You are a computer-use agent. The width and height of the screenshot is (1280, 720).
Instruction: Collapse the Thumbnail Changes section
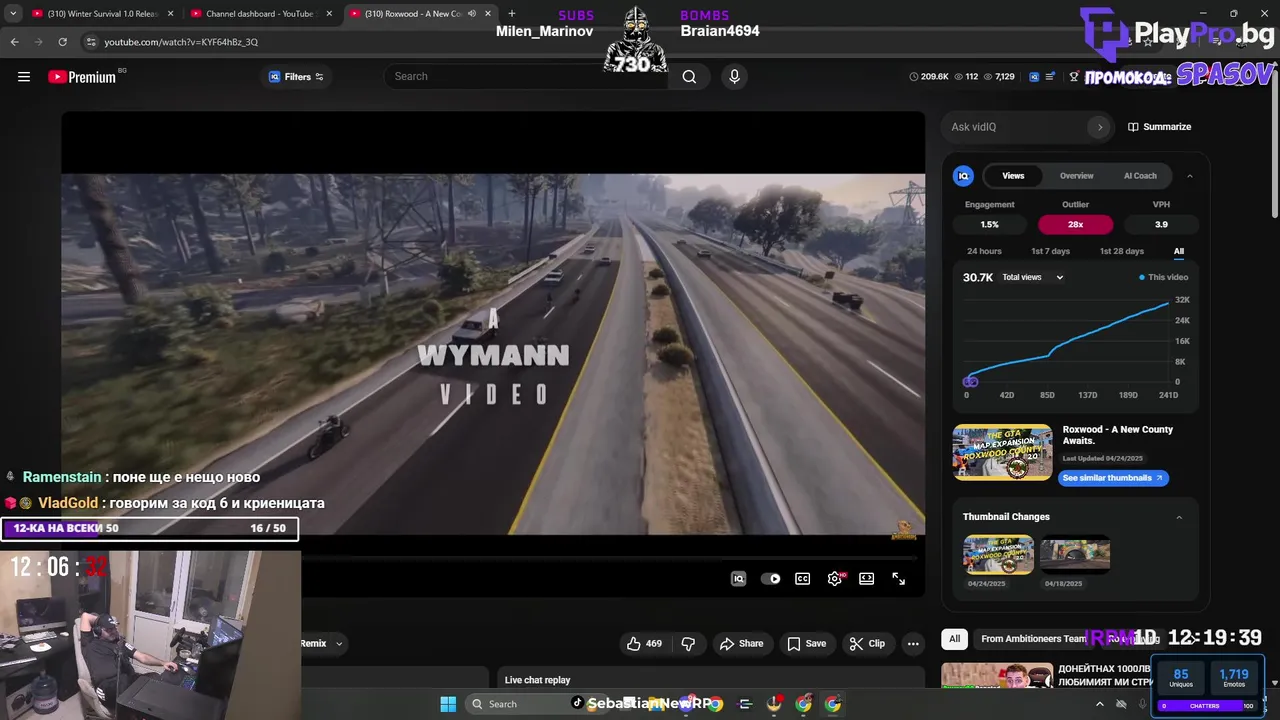click(1179, 517)
